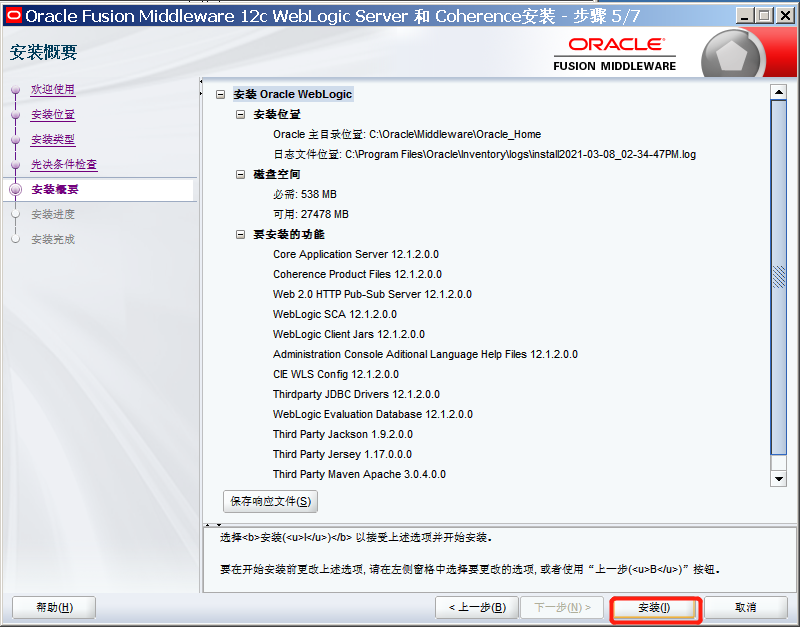Maximize the installer window

(x=764, y=16)
